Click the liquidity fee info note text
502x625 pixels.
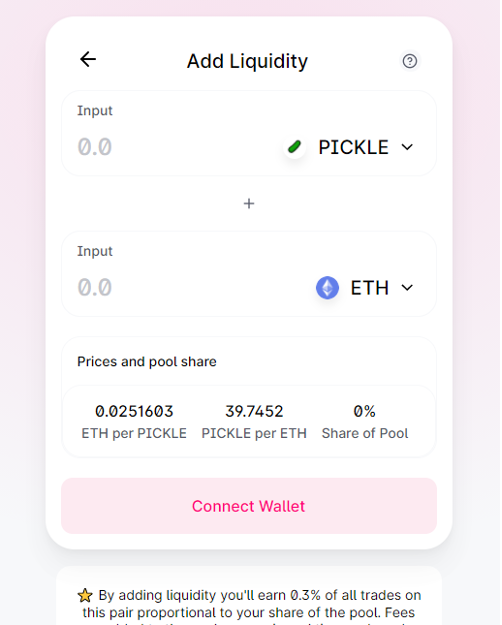(249, 606)
